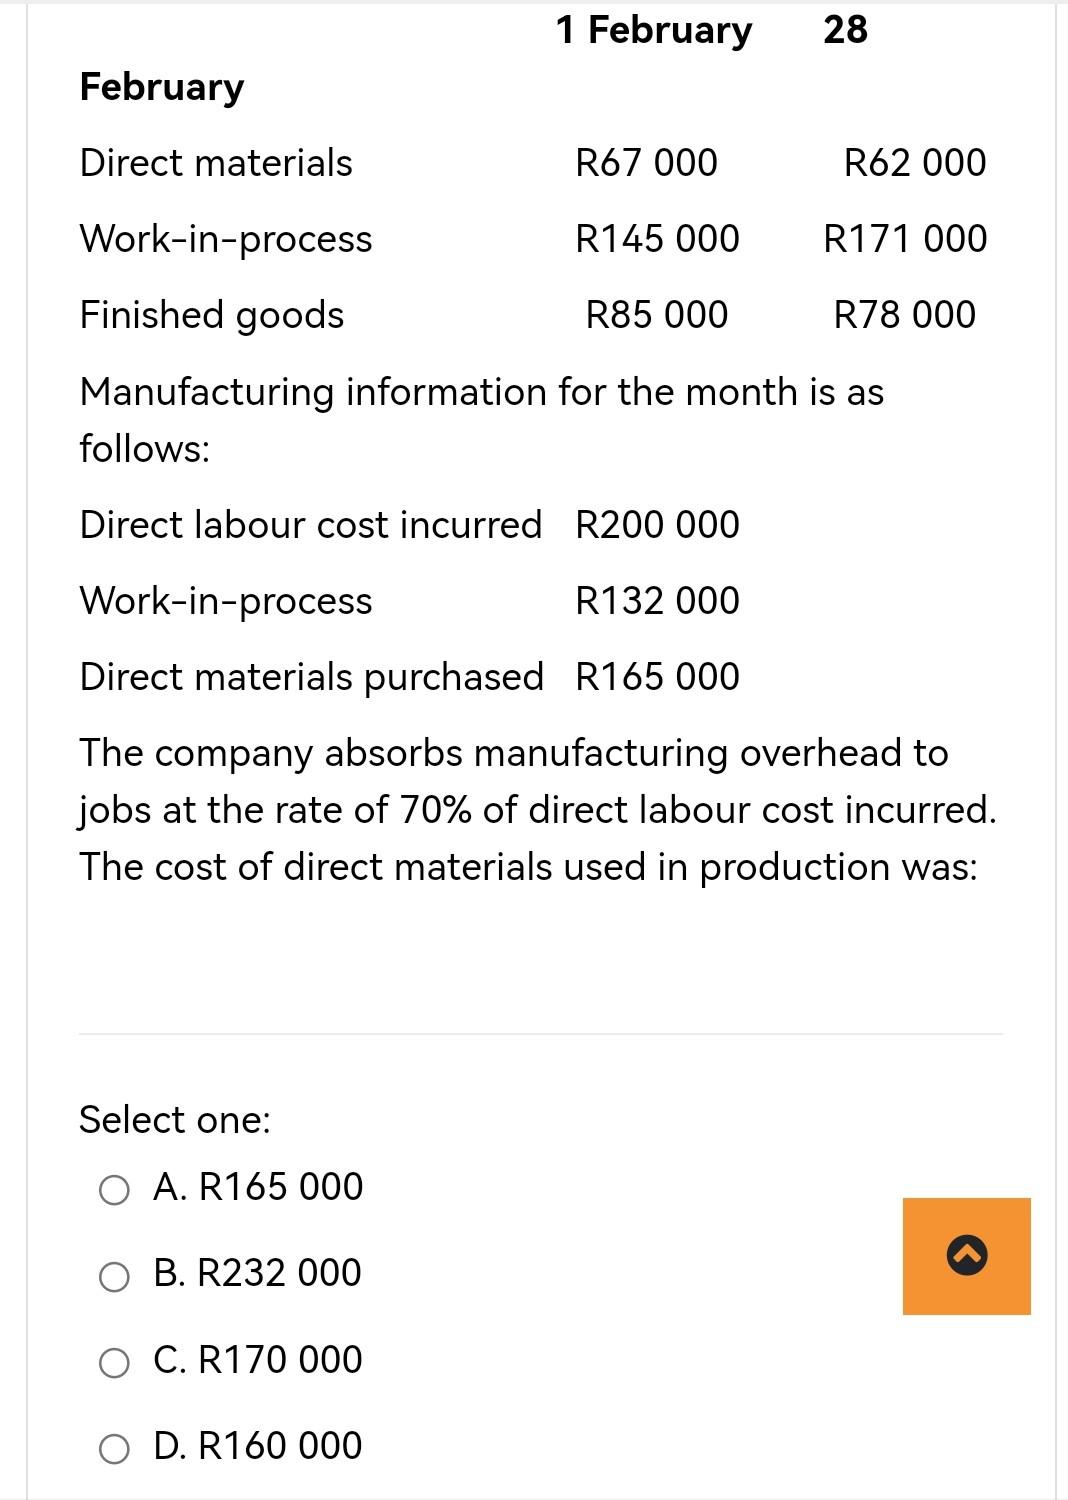The width and height of the screenshot is (1068, 1500).
Task: Mark radio button for option D R160 000
Action: pyautogui.click(x=114, y=1448)
